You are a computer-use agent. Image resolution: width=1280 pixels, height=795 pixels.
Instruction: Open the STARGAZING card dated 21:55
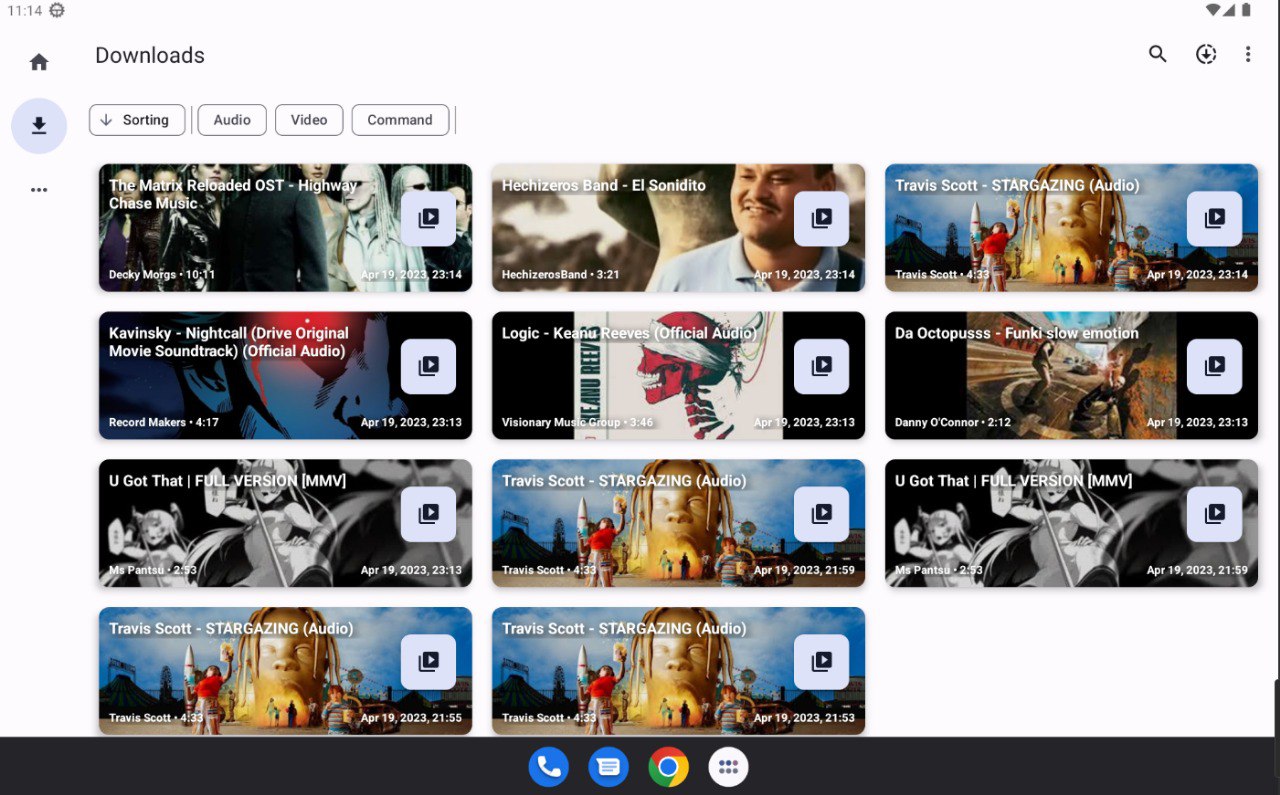285,671
